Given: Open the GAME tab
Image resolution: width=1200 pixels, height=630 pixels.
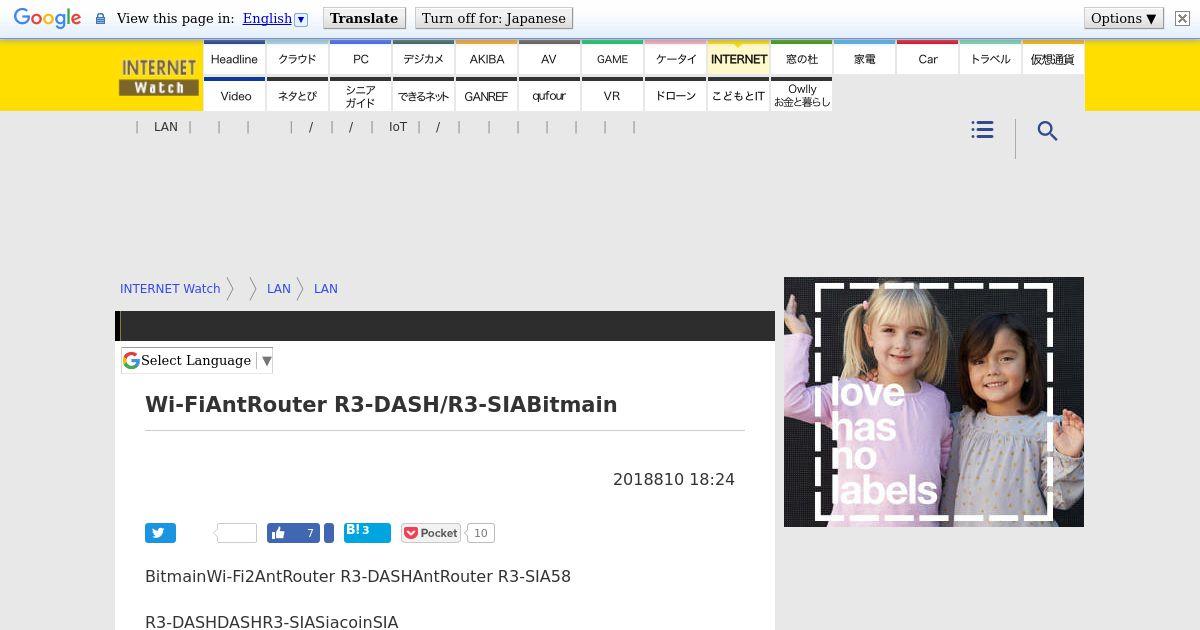Looking at the screenshot, I should 612,58.
